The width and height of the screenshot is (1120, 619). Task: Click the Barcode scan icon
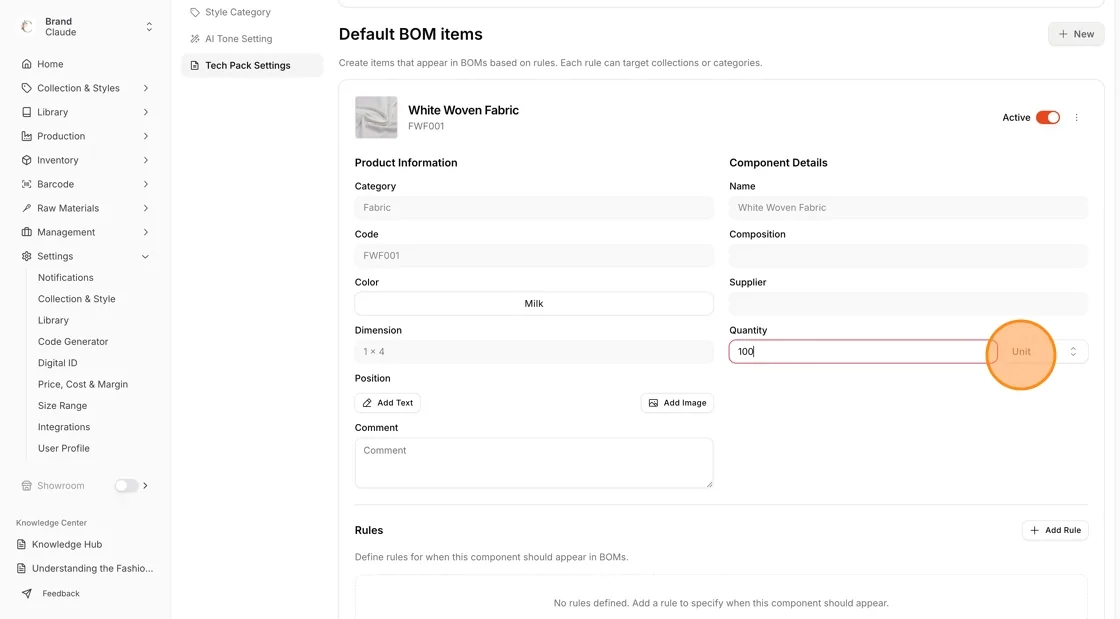26,184
